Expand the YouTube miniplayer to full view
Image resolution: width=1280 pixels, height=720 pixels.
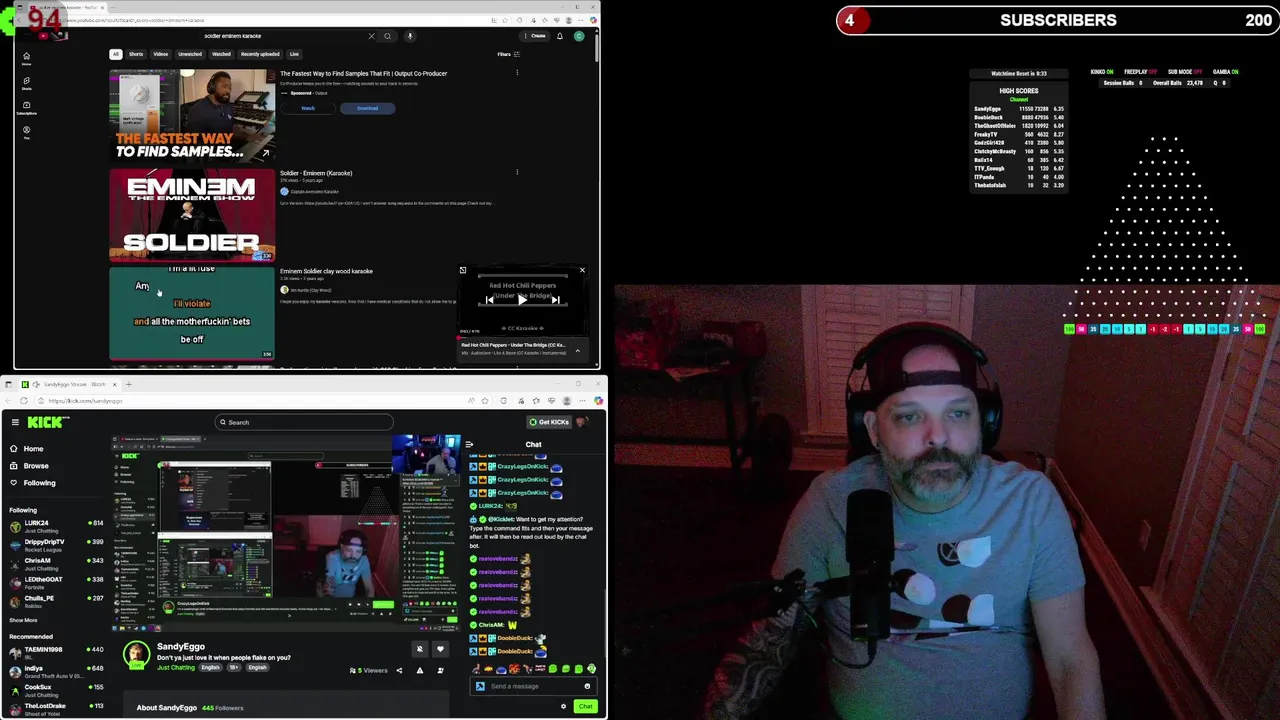pyautogui.click(x=462, y=270)
